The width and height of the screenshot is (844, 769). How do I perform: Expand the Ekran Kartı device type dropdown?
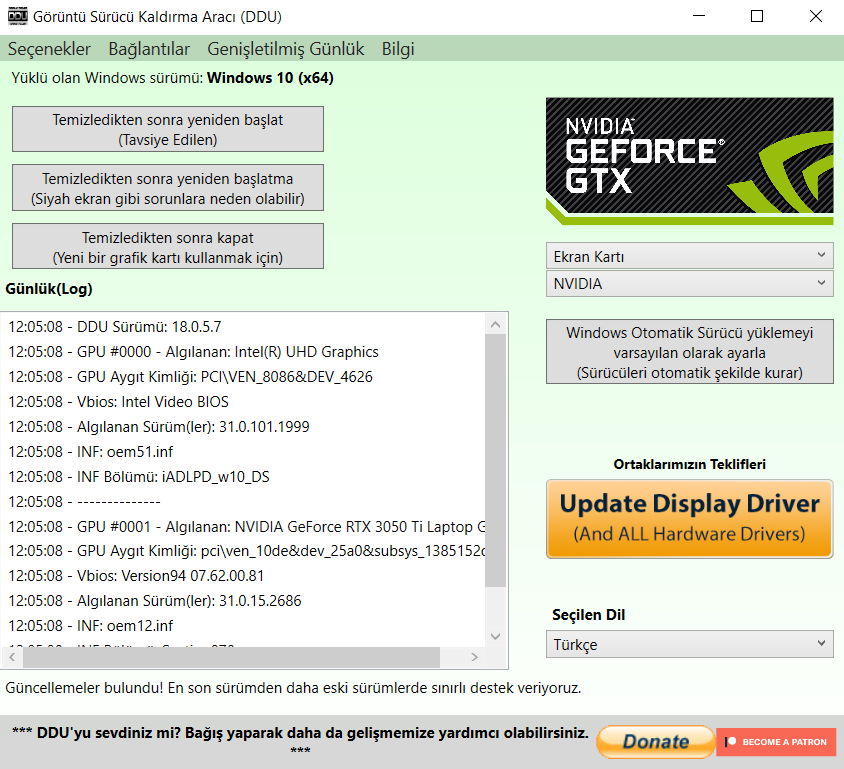click(x=690, y=256)
